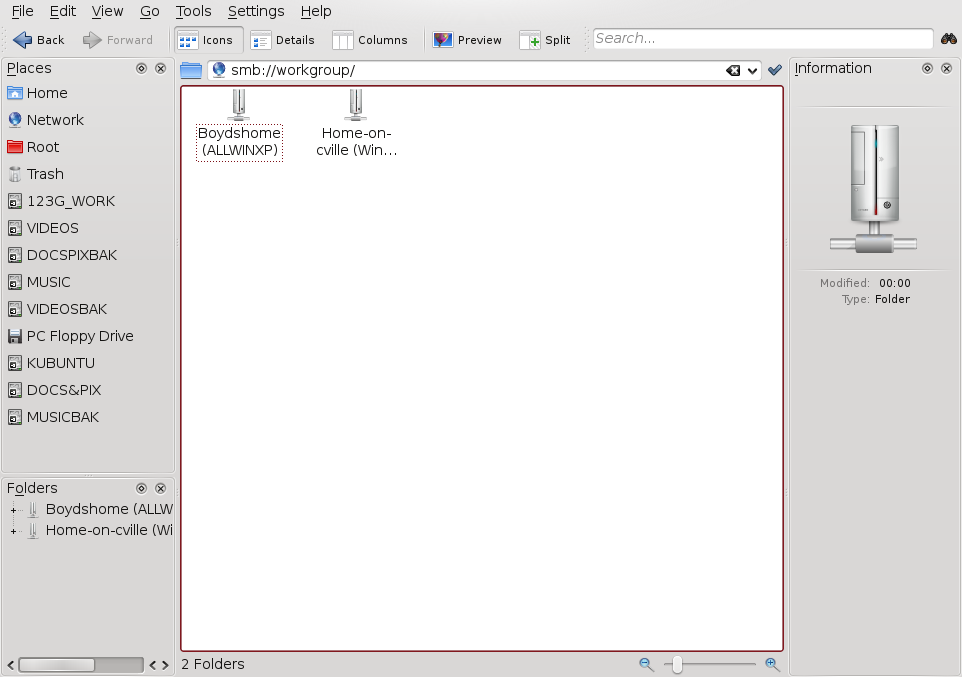
Task: Click the icon zoom slider handle
Action: pyautogui.click(x=677, y=664)
